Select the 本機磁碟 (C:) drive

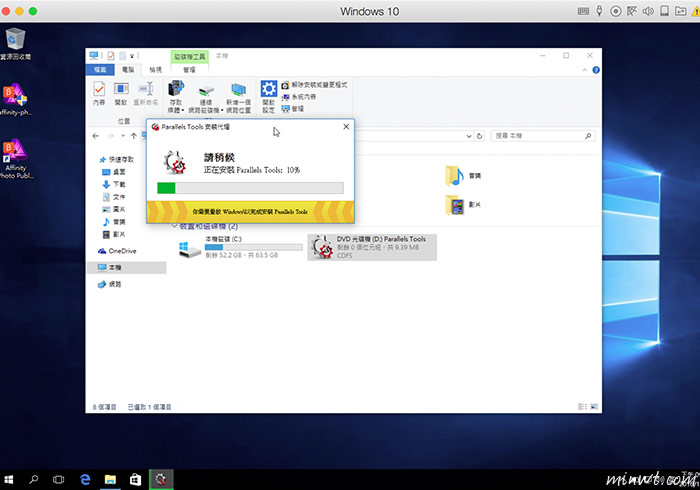[241, 247]
